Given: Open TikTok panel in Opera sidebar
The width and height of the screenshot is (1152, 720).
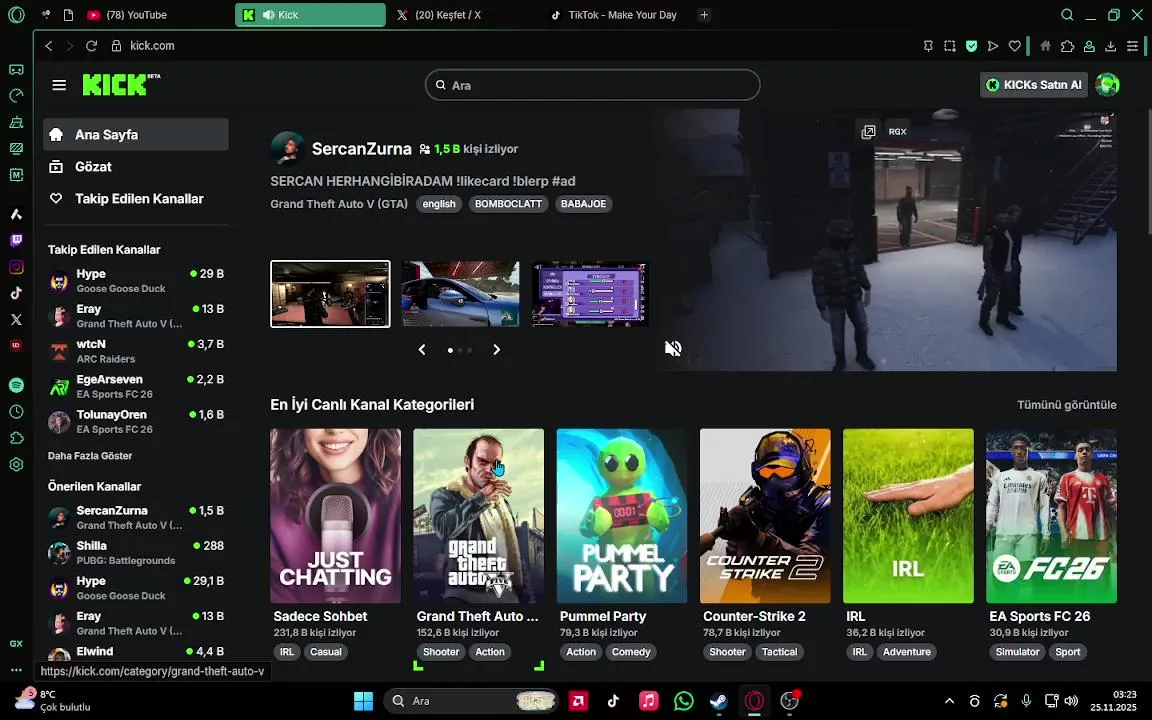Looking at the screenshot, I should click(16, 293).
